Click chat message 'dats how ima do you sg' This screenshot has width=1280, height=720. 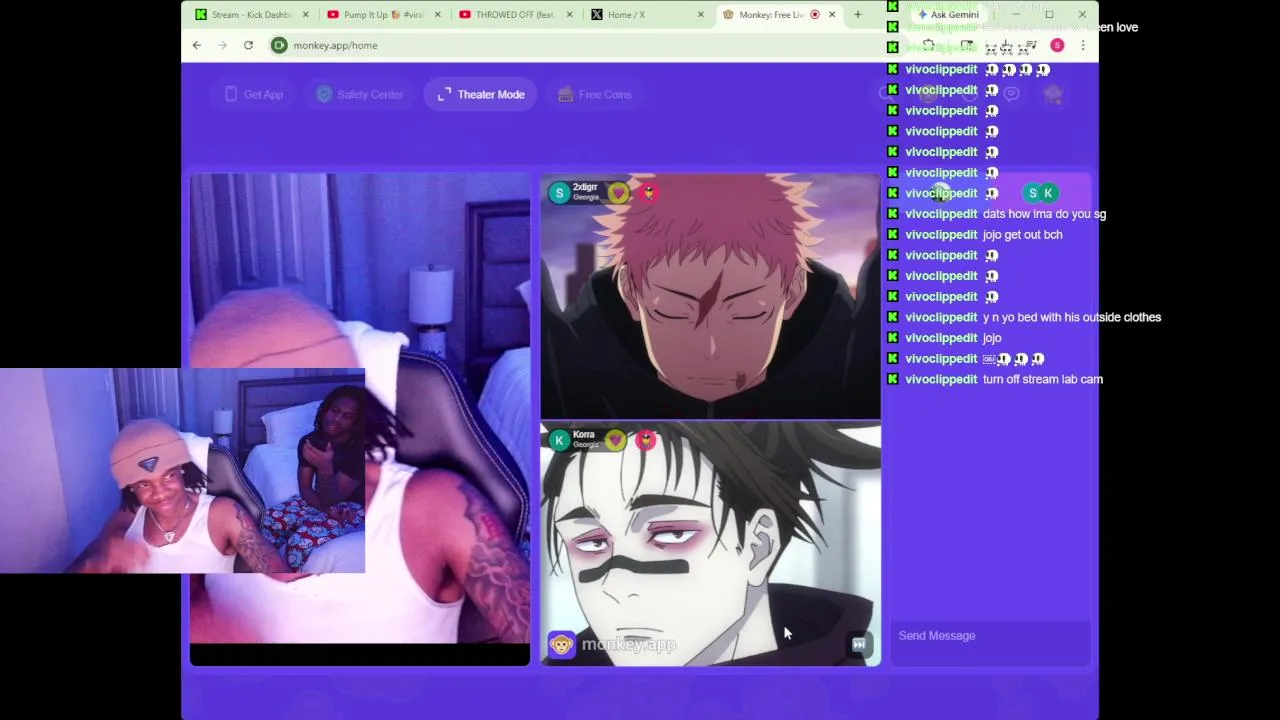click(x=1044, y=214)
